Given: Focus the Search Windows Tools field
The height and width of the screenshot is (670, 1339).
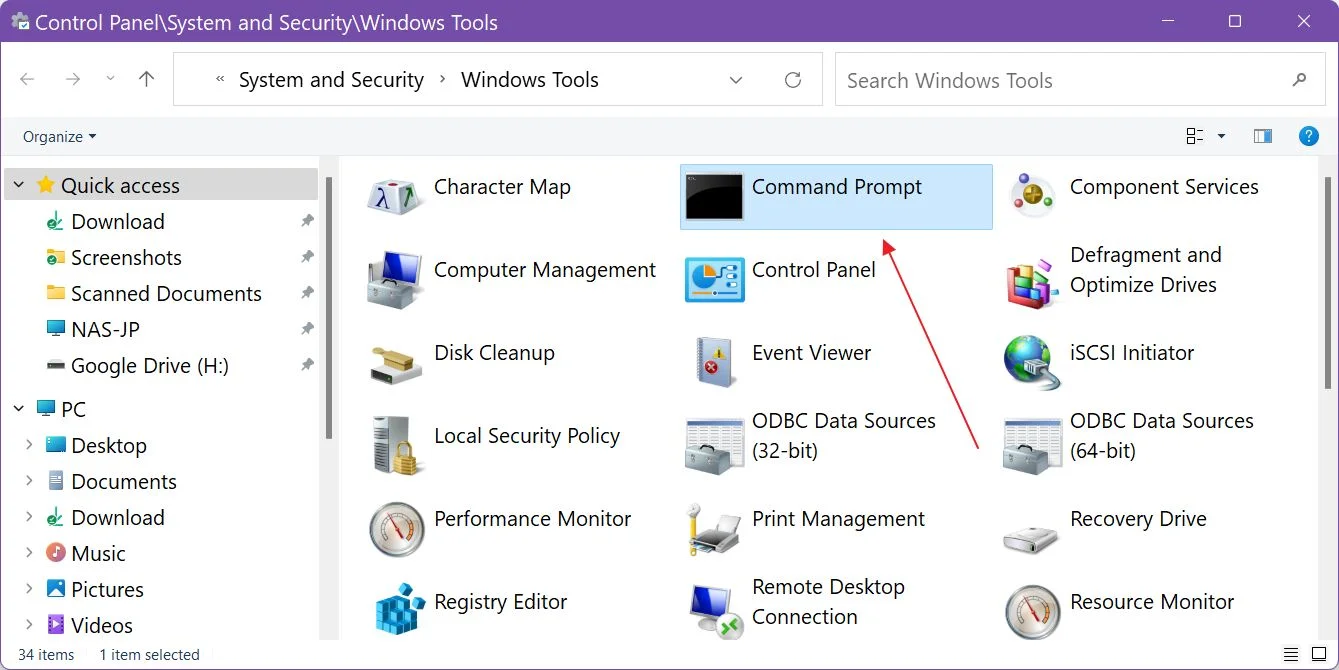Looking at the screenshot, I should (1080, 80).
